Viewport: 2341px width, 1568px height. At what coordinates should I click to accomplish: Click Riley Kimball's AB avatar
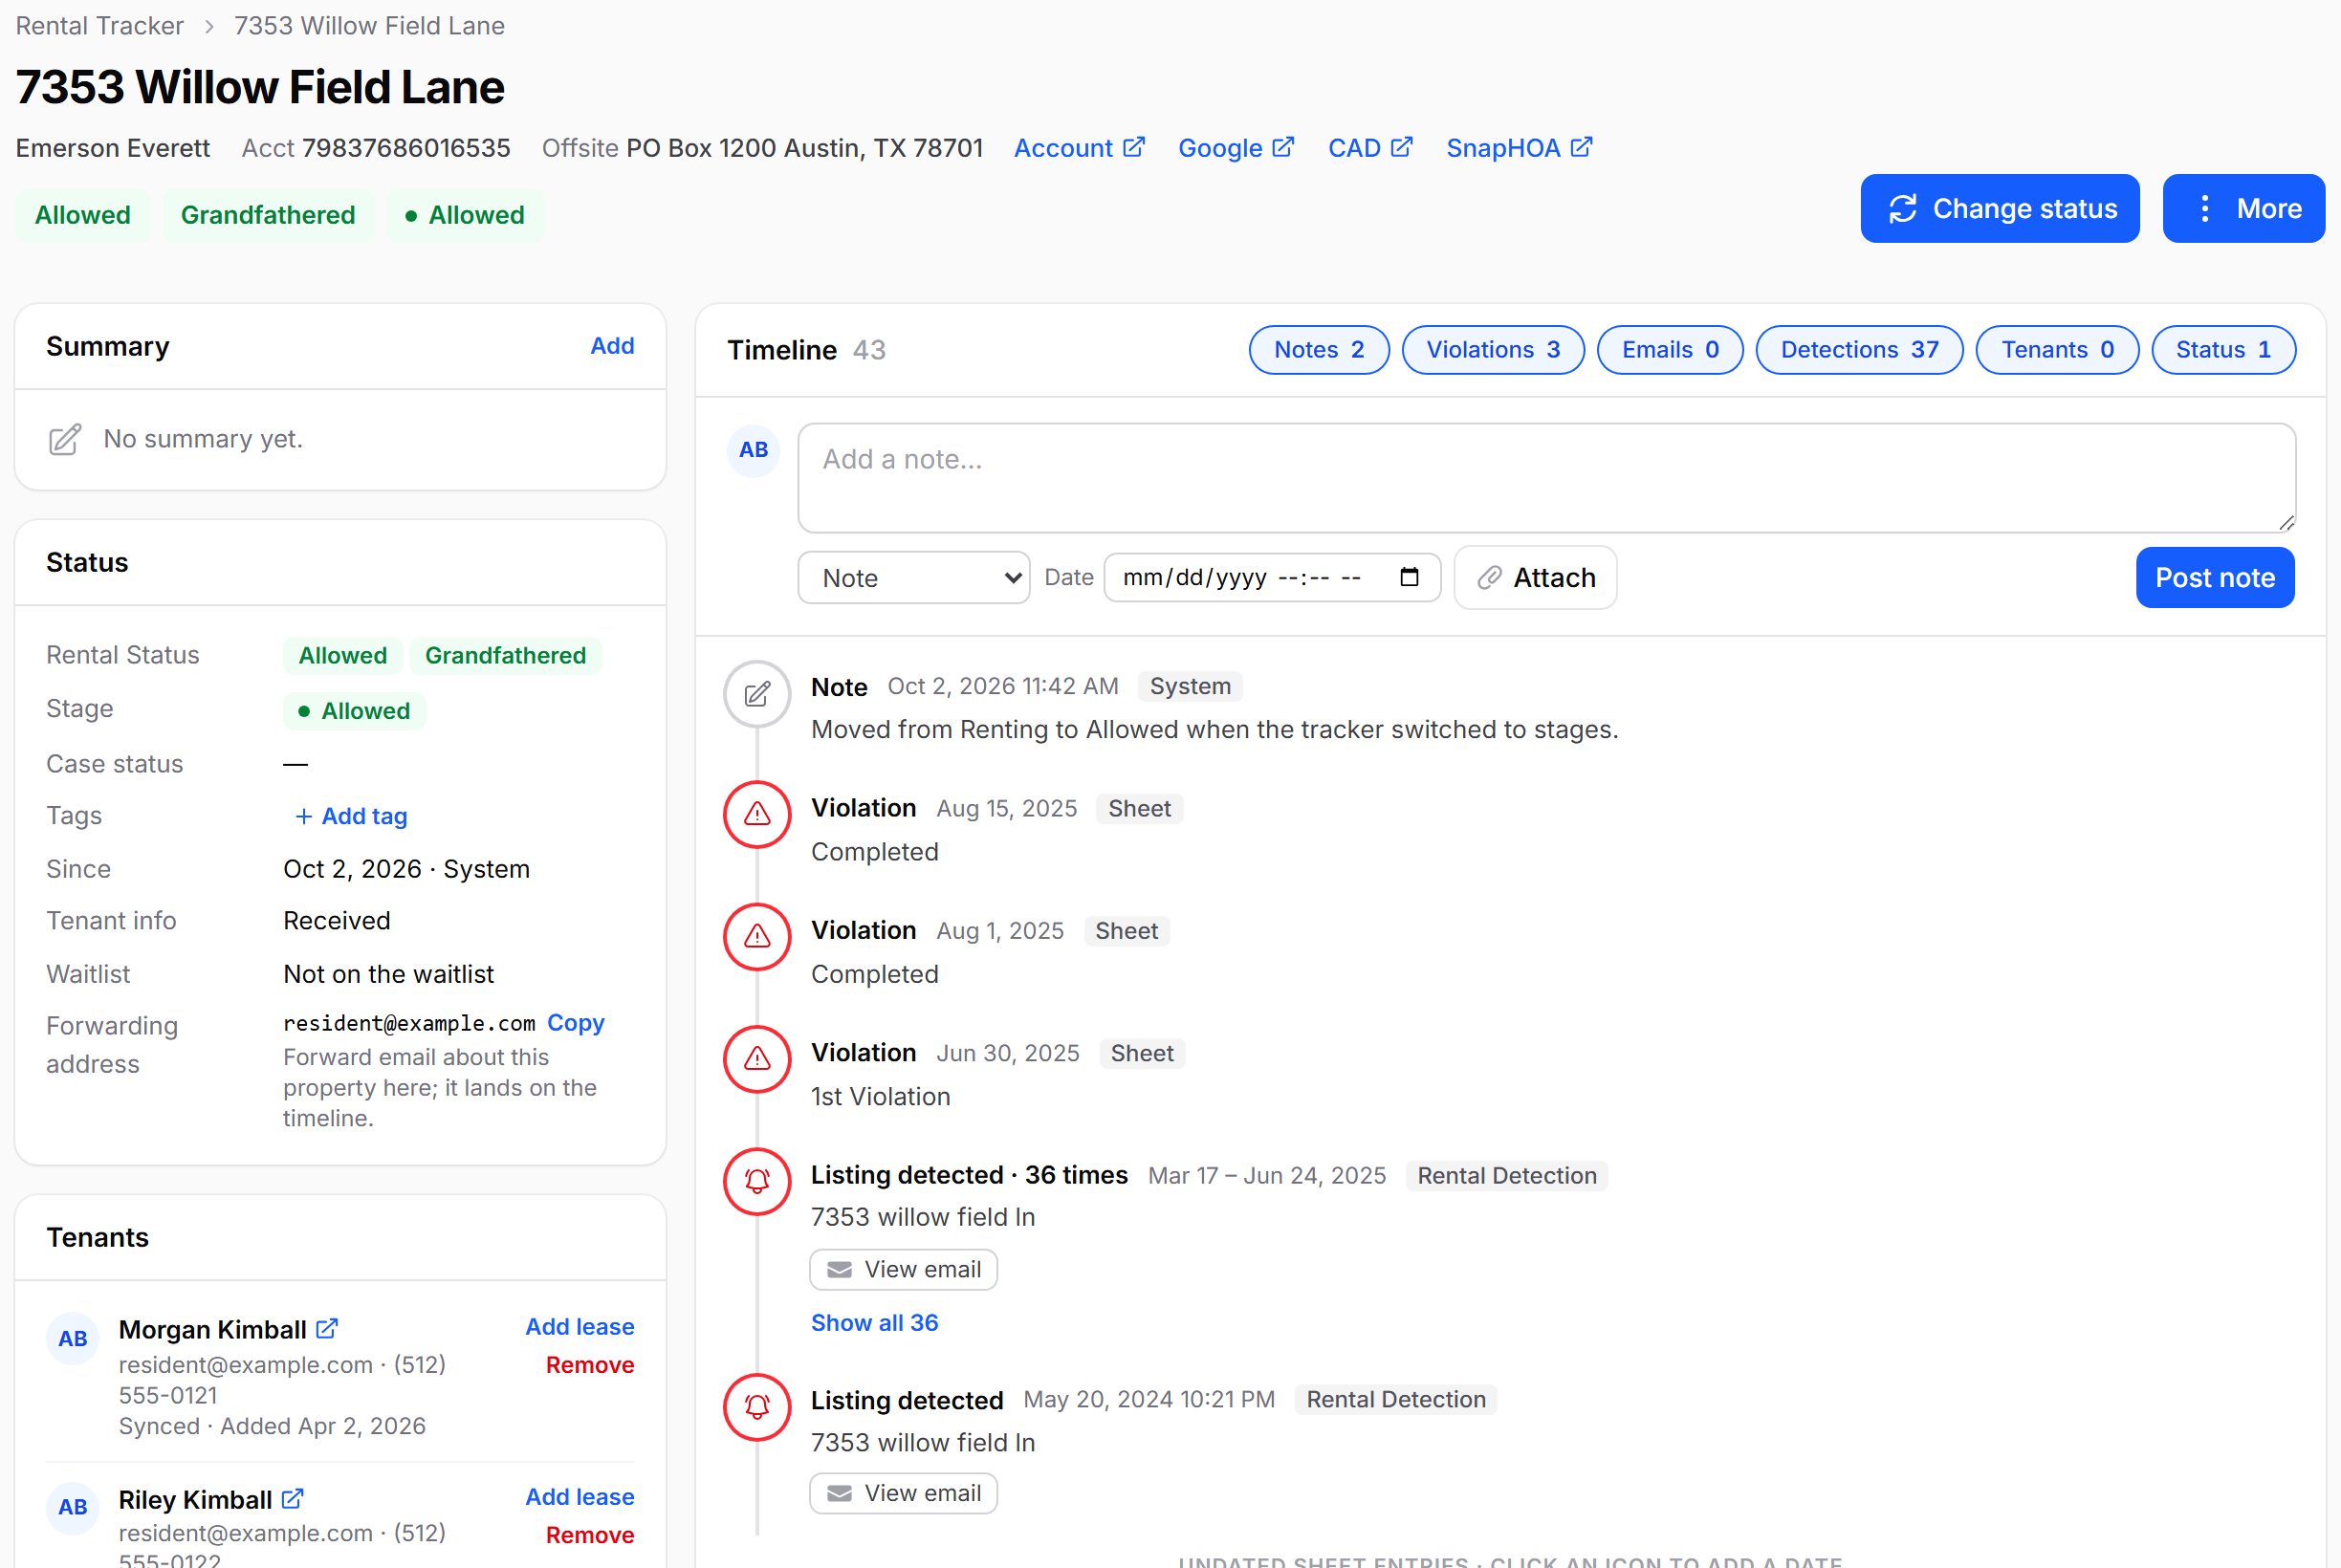click(x=72, y=1508)
